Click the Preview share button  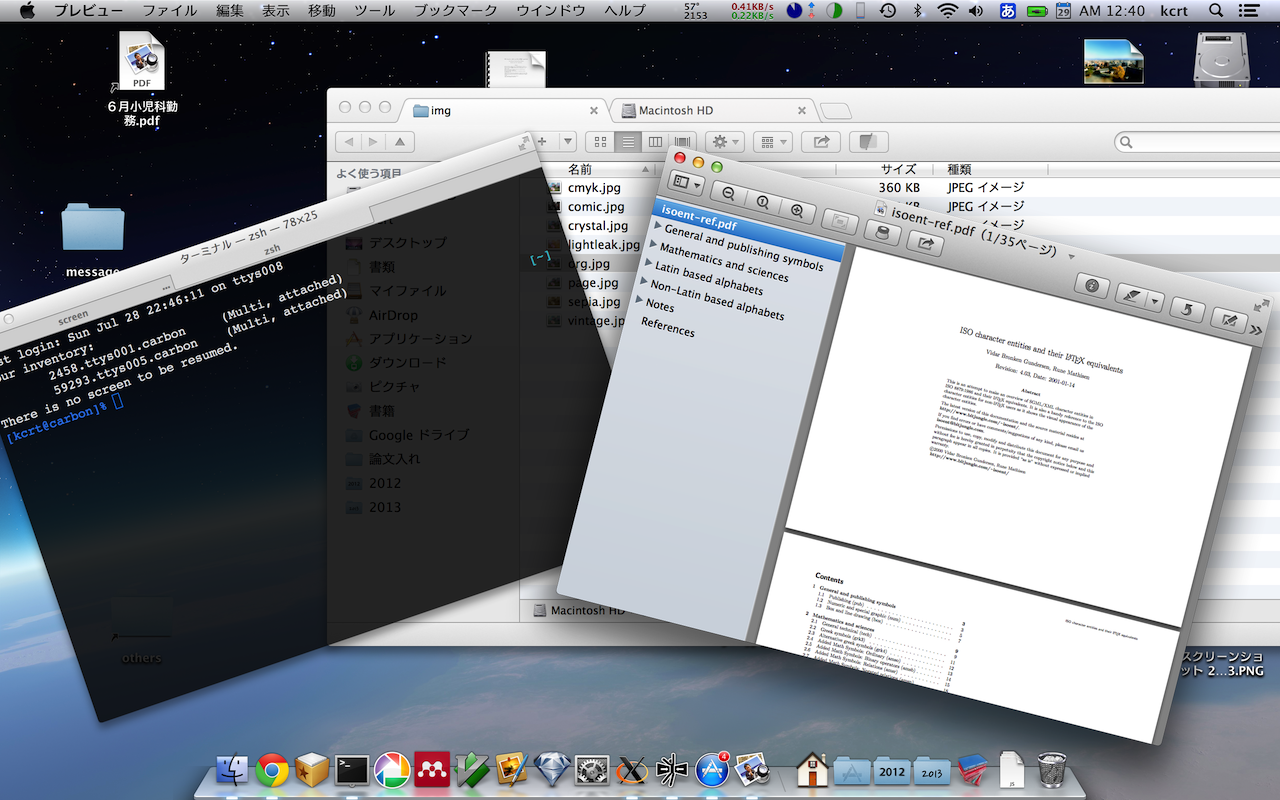pos(925,241)
